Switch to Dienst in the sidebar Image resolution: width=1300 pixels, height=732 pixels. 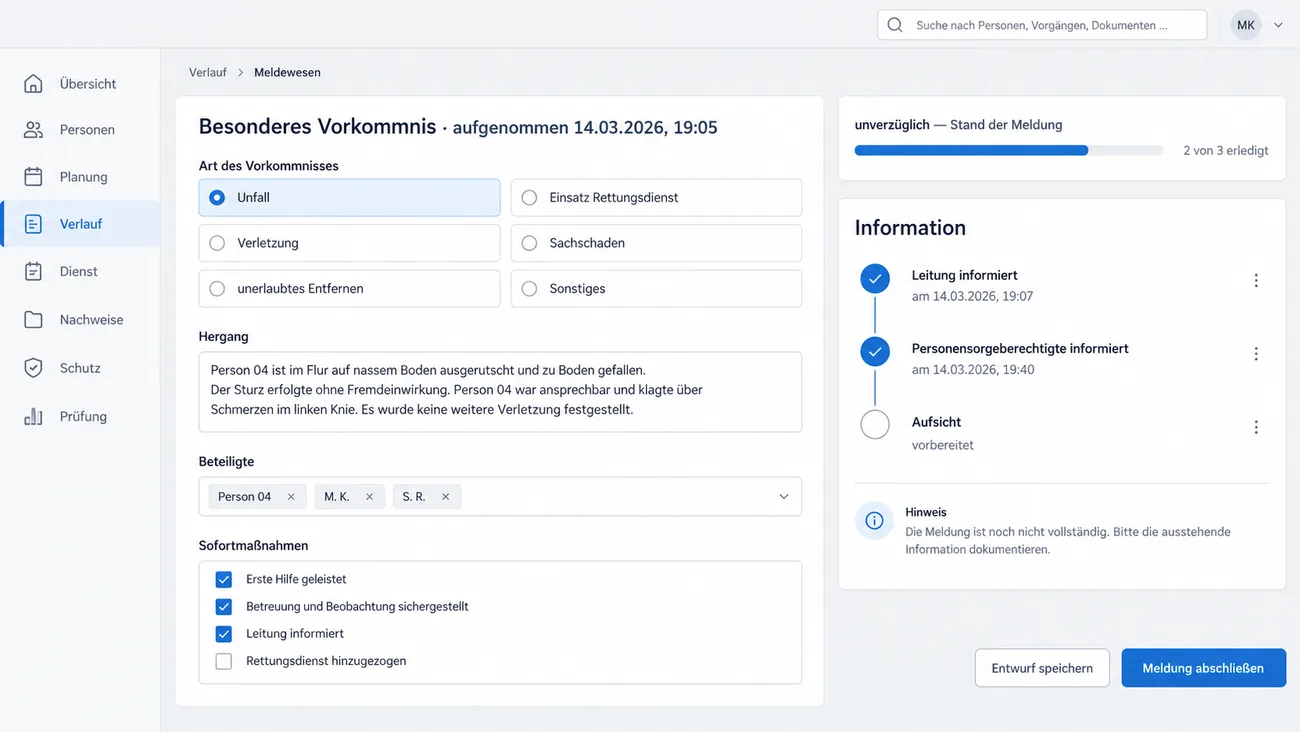[x=80, y=271]
